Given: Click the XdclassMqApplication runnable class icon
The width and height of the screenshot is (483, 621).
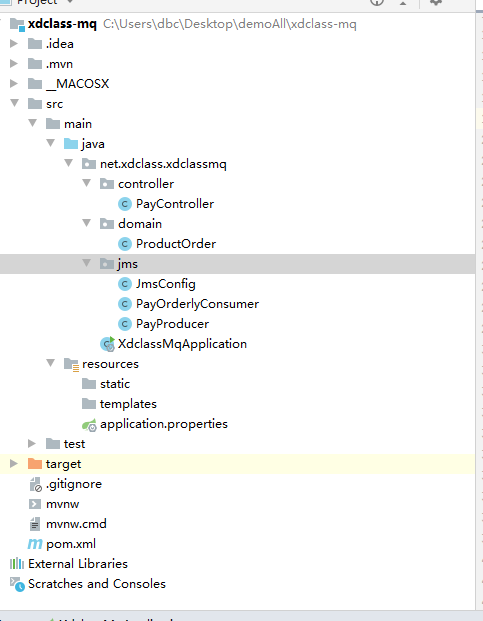Looking at the screenshot, I should click(107, 344).
